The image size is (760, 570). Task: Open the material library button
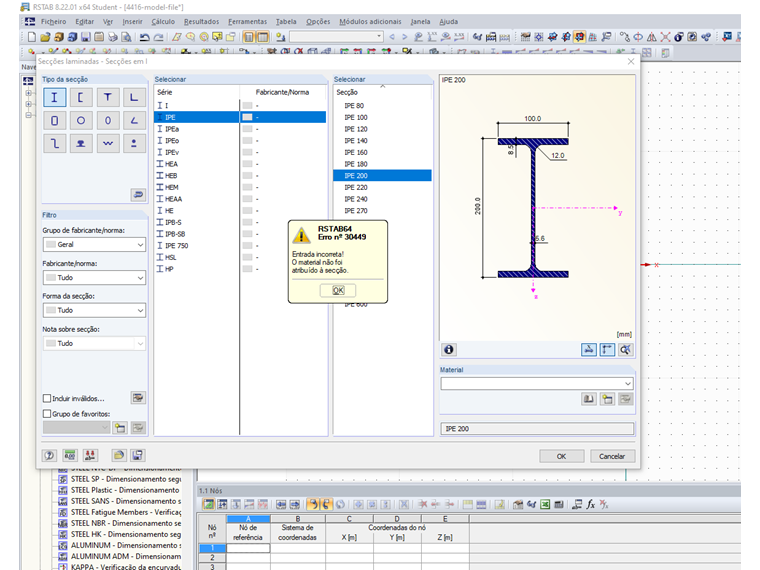(x=589, y=399)
